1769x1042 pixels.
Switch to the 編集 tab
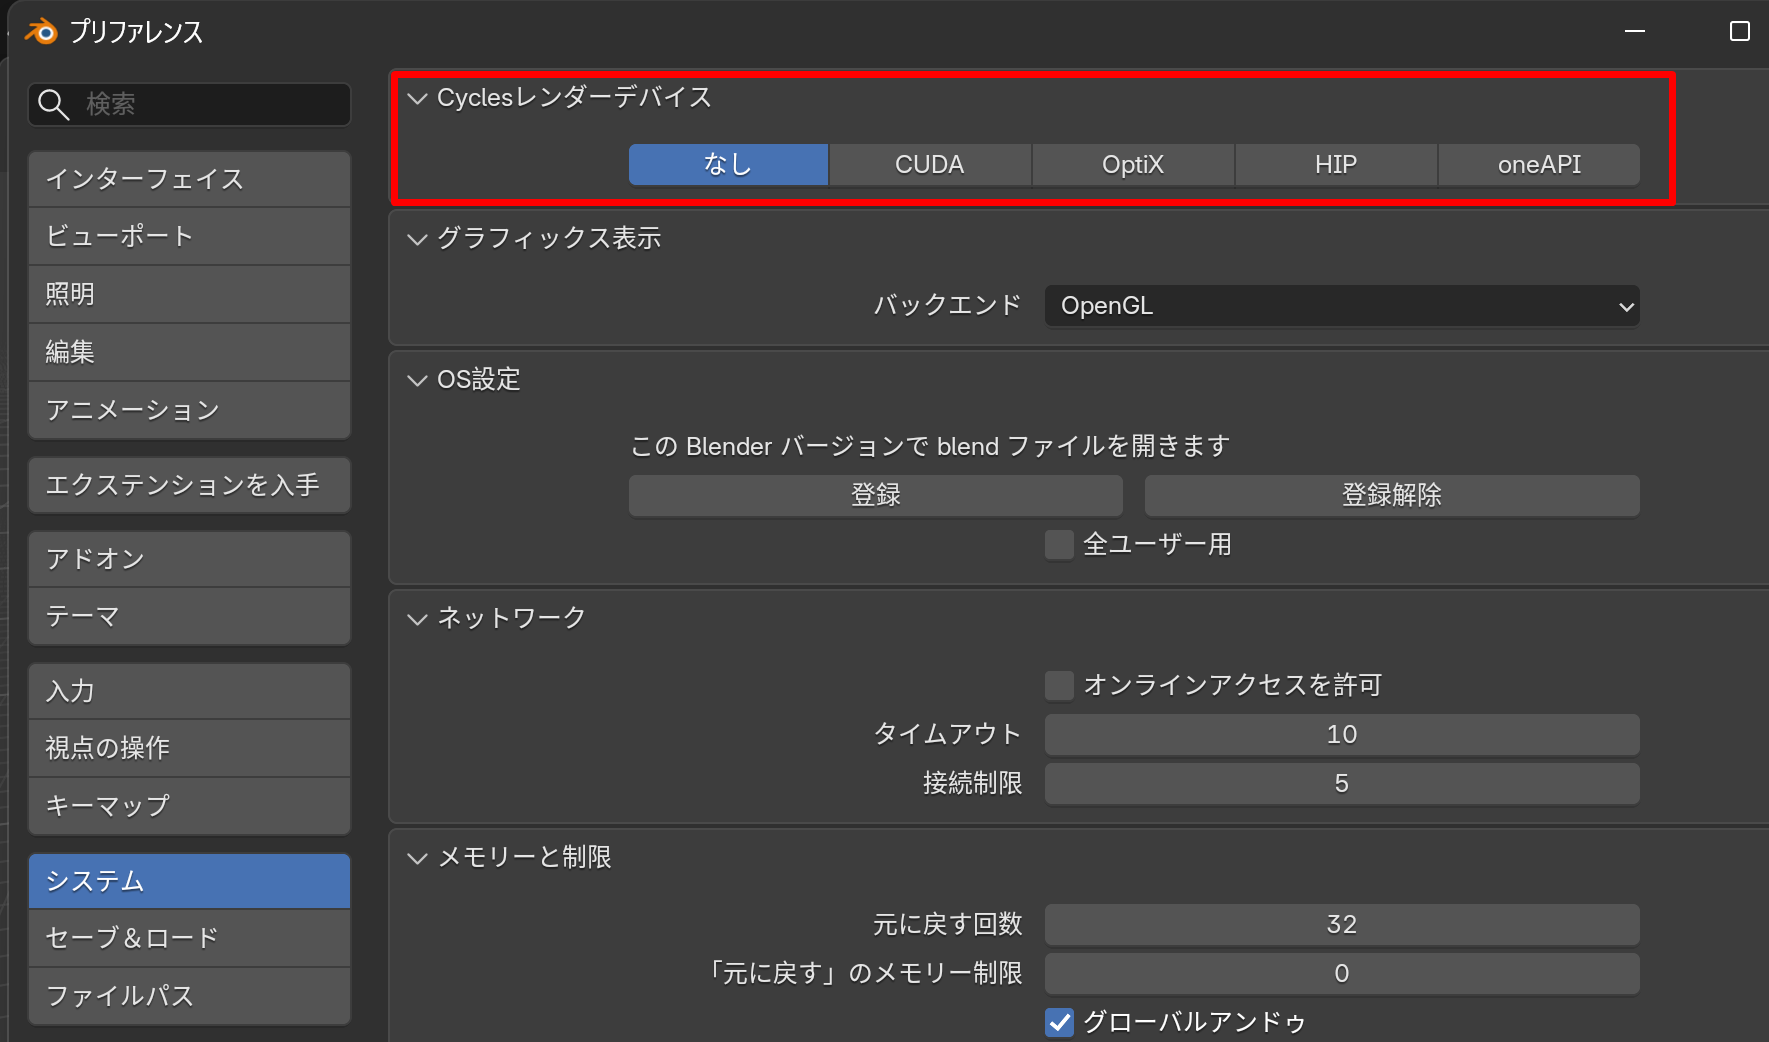tap(190, 352)
